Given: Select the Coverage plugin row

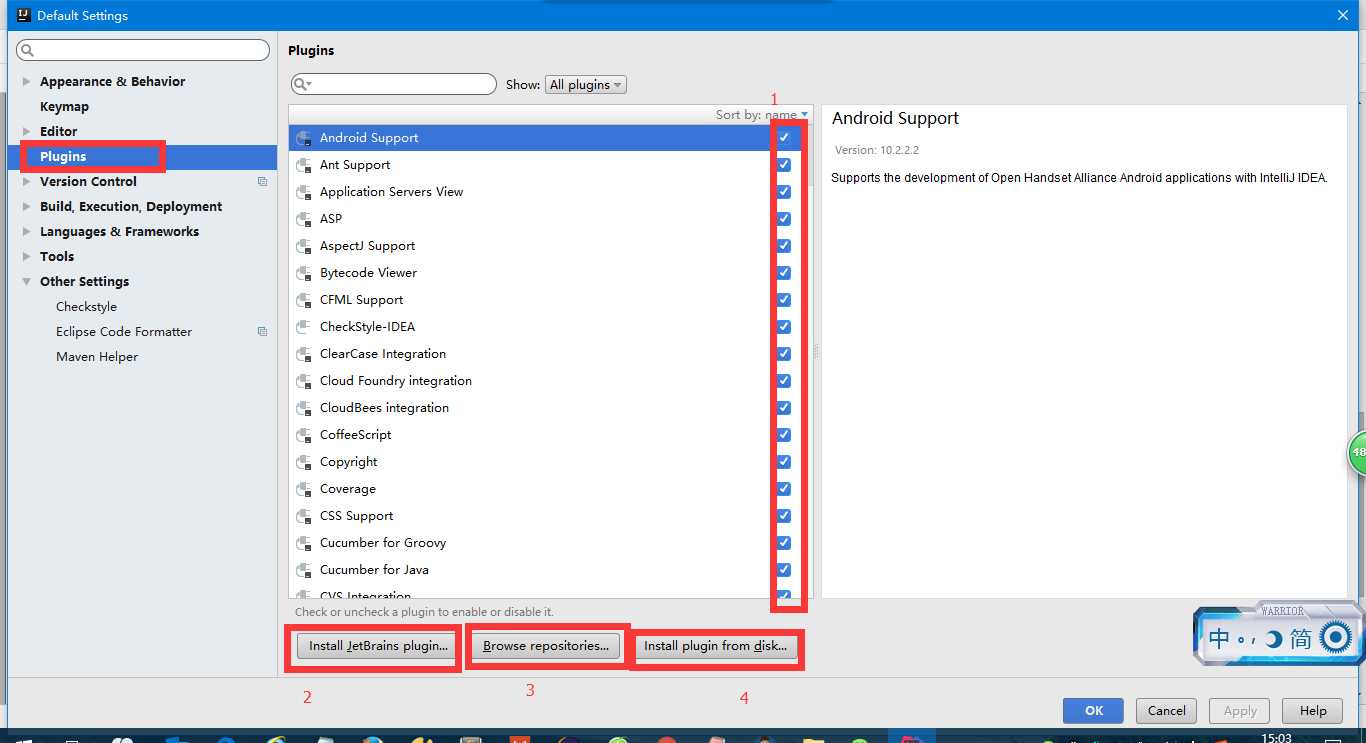Looking at the screenshot, I should pyautogui.click(x=550, y=489).
